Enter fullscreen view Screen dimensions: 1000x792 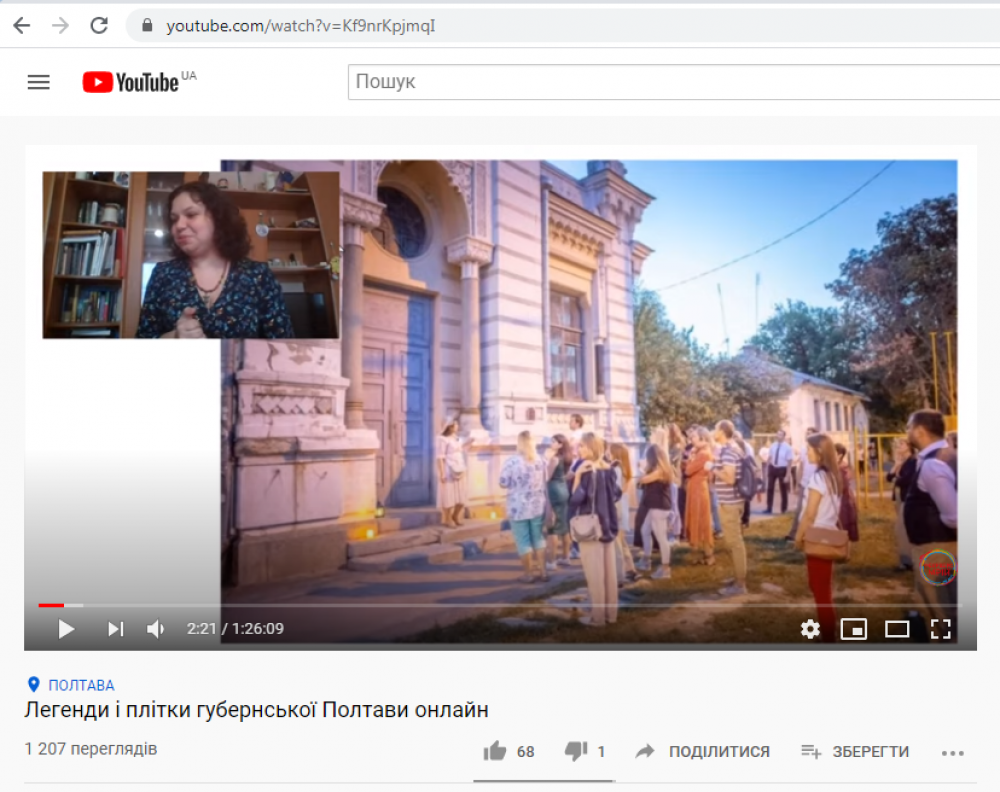point(940,629)
